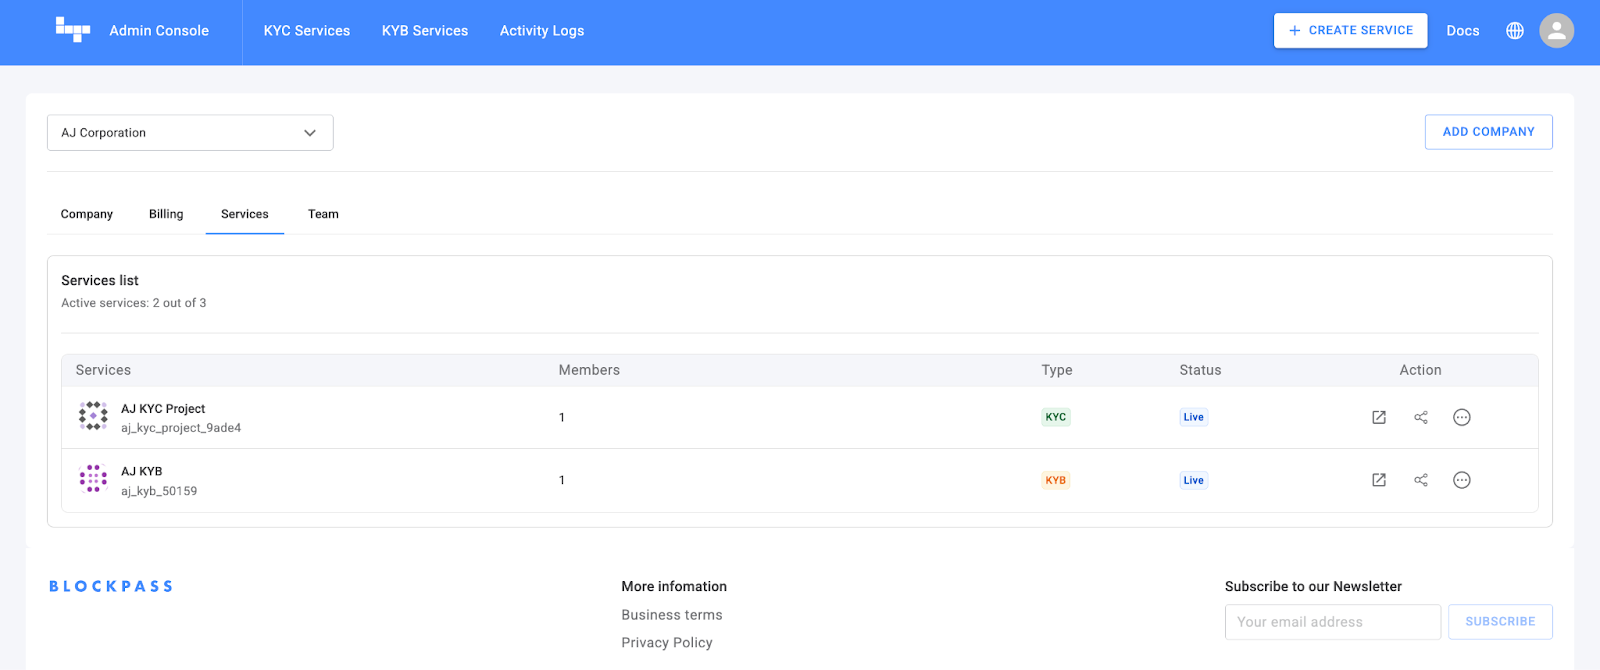Switch to the Team tab
This screenshot has height=670, width=1600.
tap(323, 214)
